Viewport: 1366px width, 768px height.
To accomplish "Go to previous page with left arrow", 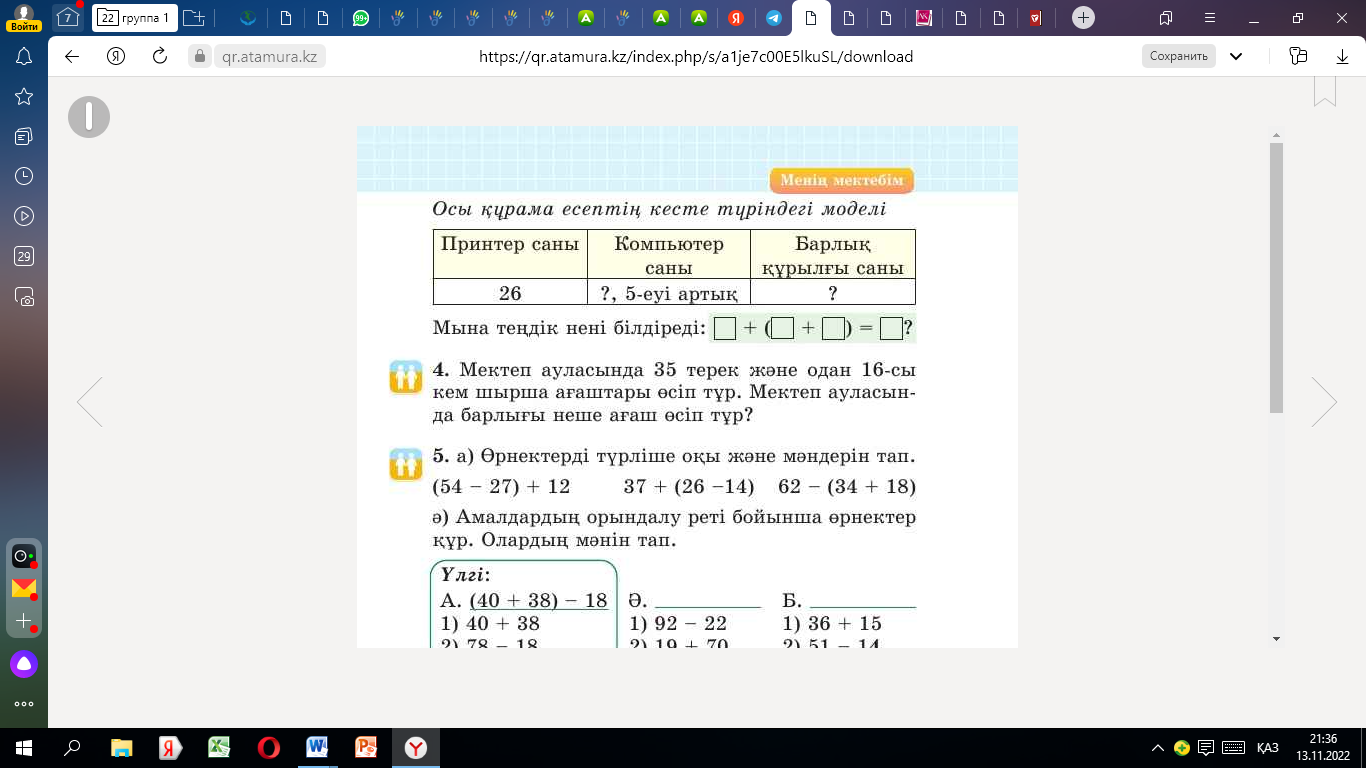I will [89, 402].
